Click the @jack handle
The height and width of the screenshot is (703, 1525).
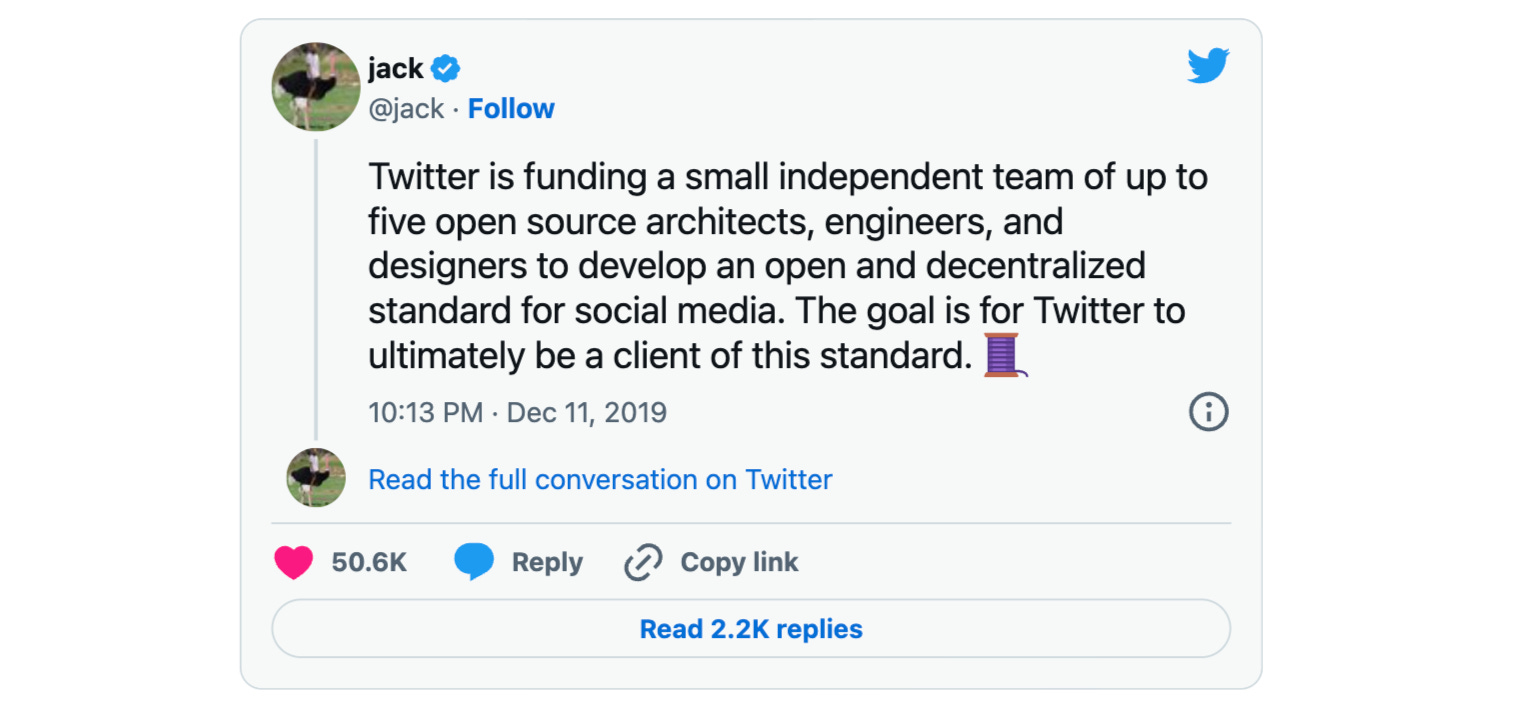(406, 109)
